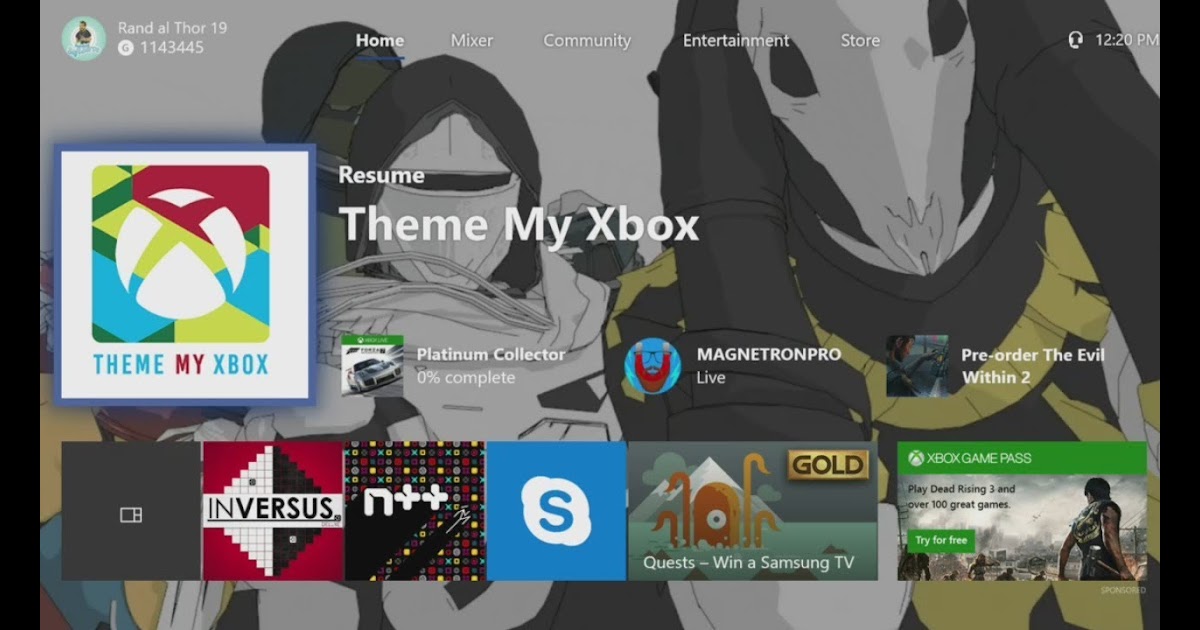Launch the N++ game tile
This screenshot has width=1200, height=630.
point(415,511)
